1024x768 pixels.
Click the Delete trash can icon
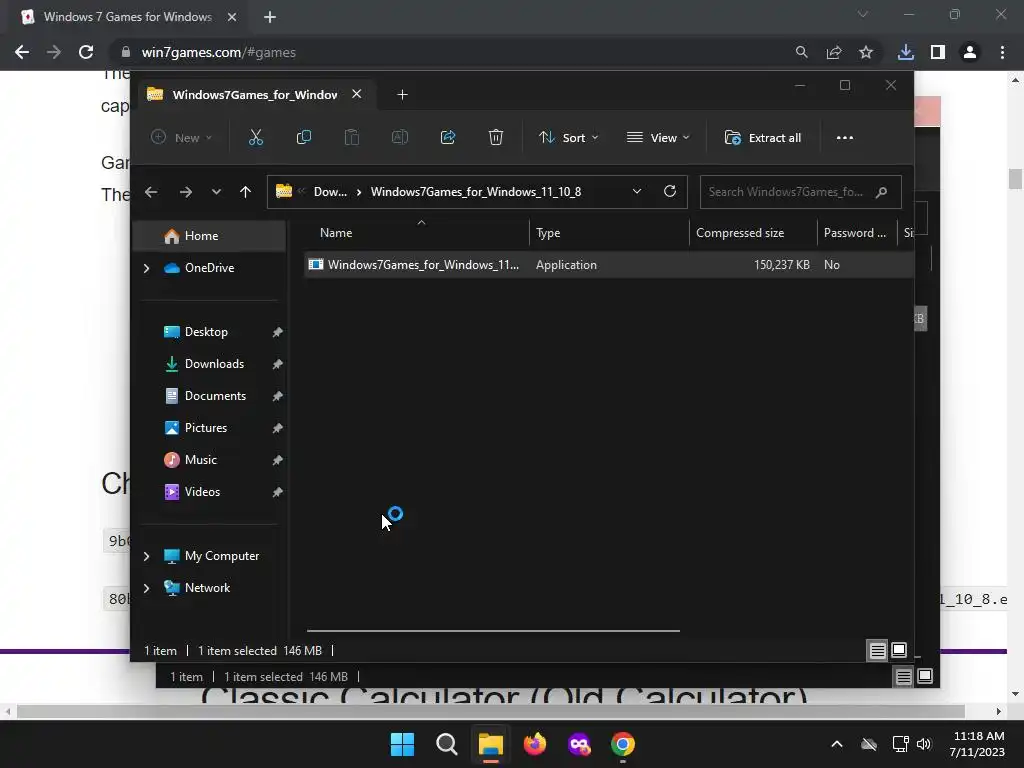point(496,137)
